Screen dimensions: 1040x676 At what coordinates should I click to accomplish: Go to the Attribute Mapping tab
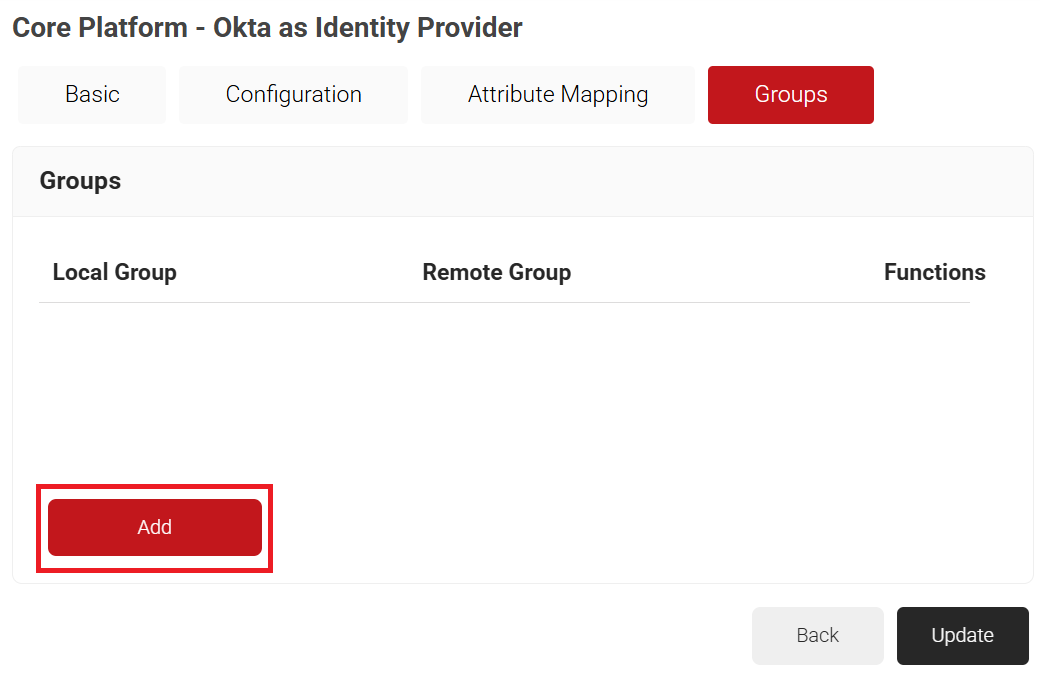557,95
